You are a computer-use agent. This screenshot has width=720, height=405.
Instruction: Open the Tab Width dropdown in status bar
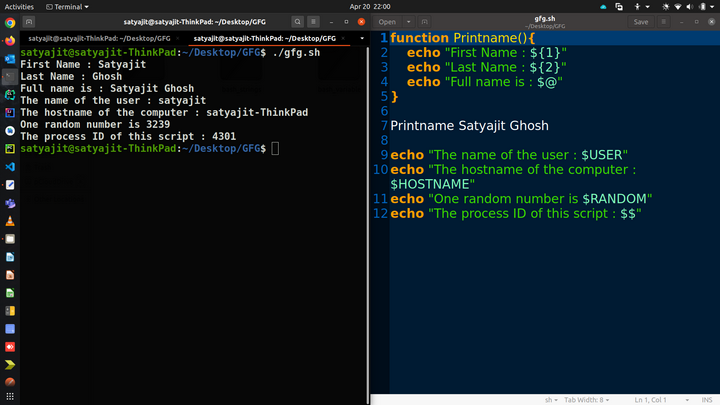(x=586, y=400)
